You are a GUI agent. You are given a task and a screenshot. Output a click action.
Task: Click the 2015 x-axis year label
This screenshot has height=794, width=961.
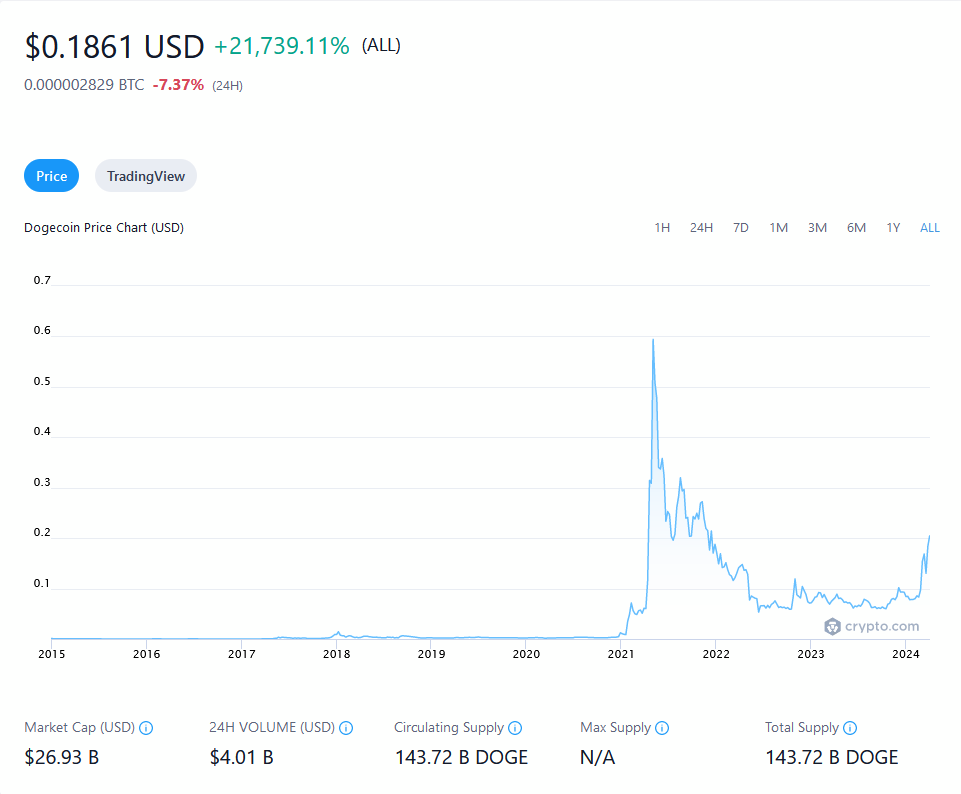point(51,654)
